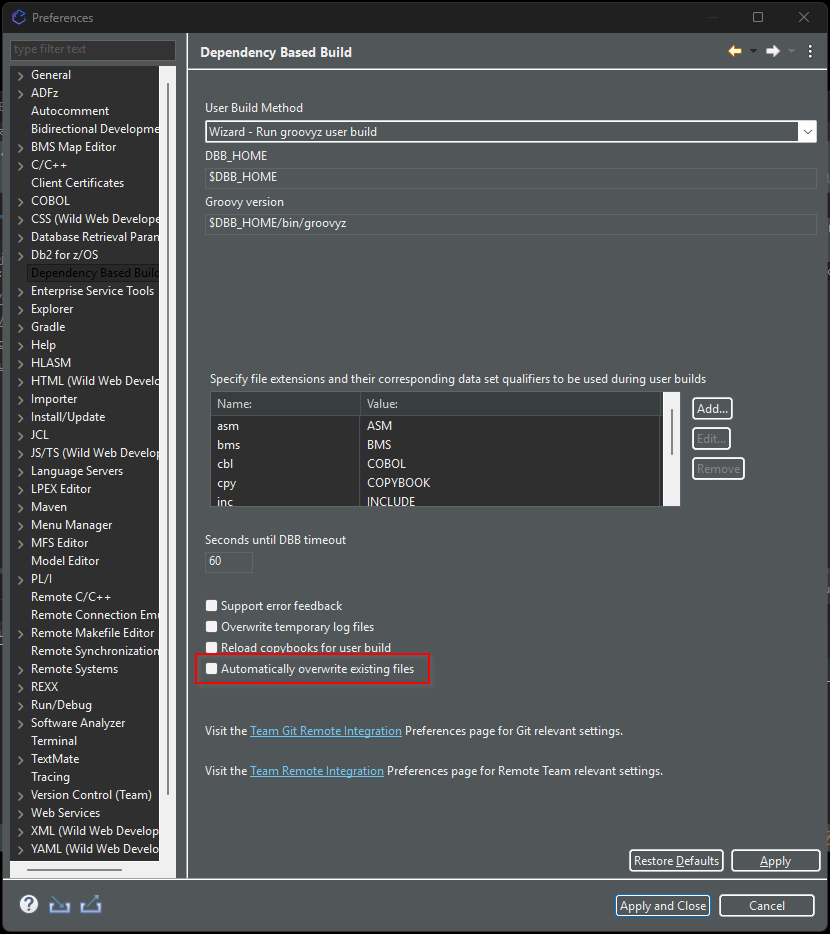Select the JCL preferences entry
830x934 pixels.
[40, 435]
